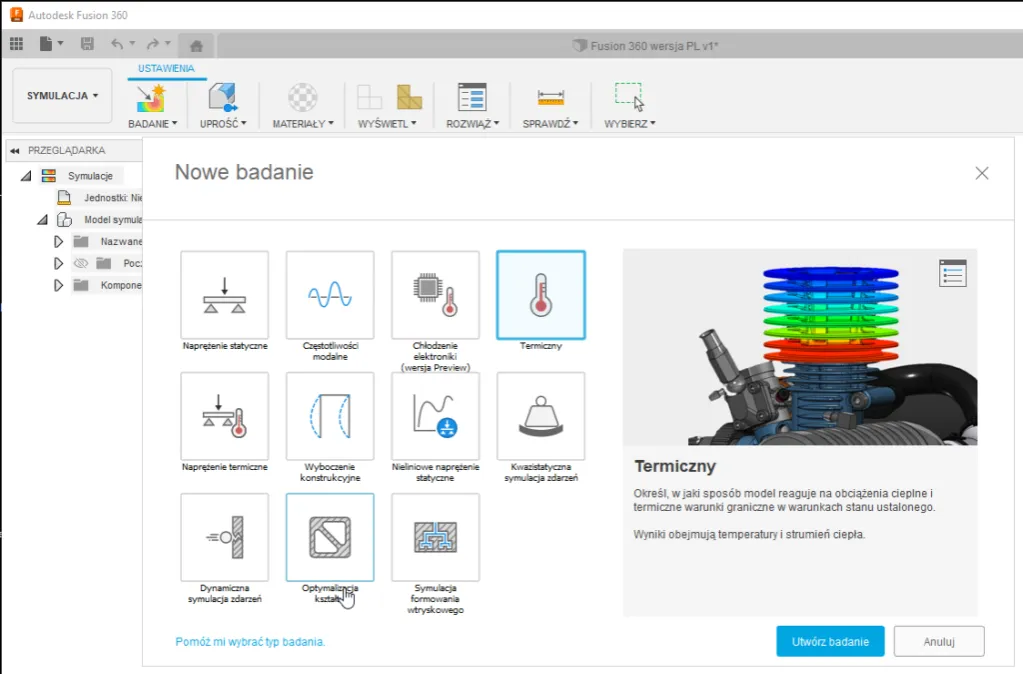Select Chłodzenie elektroniki study tile

coord(435,295)
